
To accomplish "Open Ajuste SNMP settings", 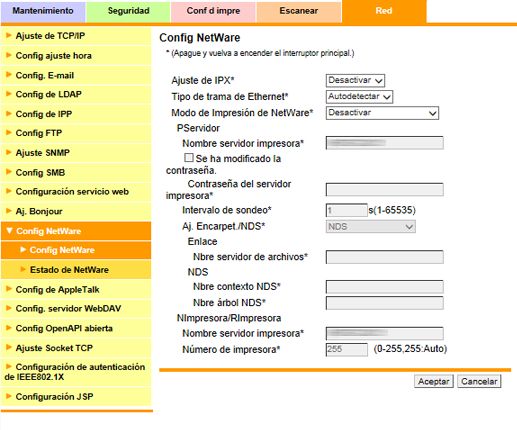I will click(76, 153).
